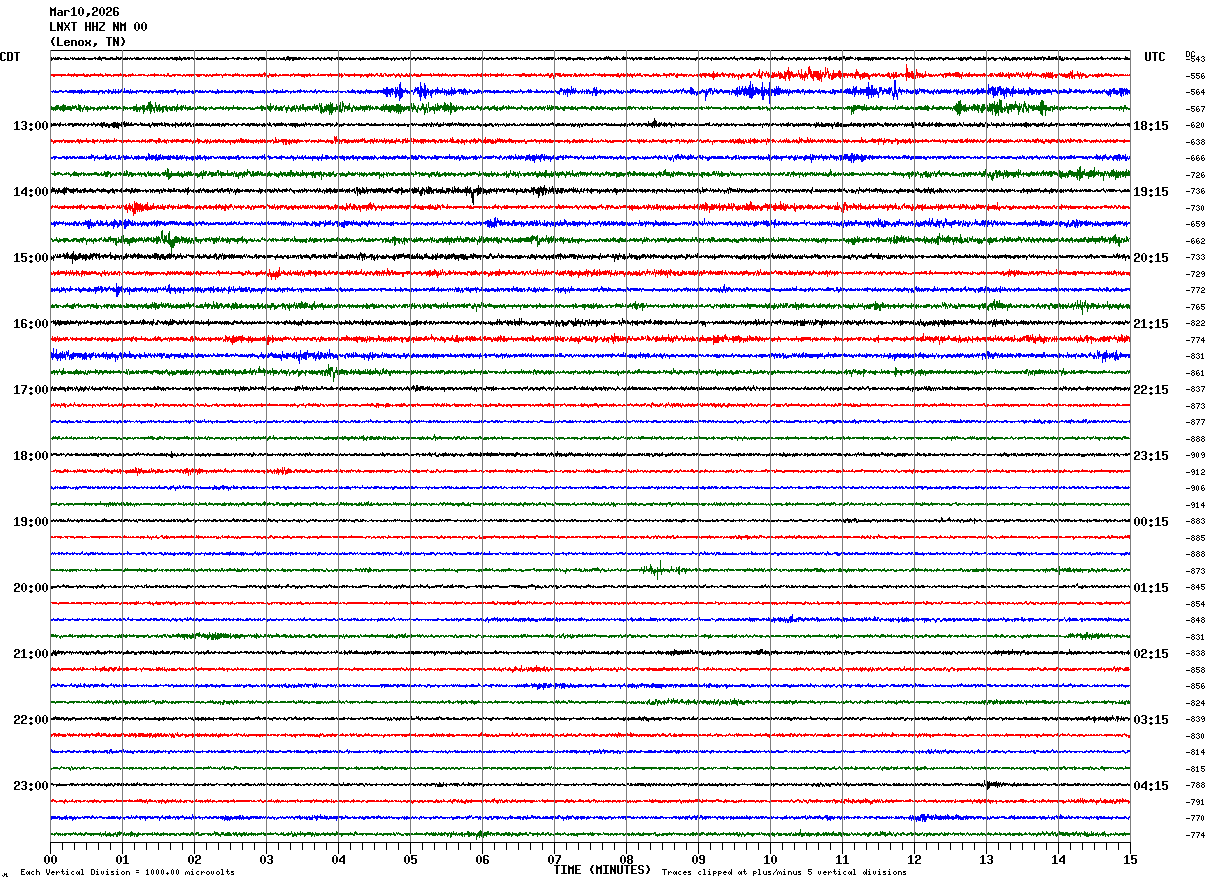The height and width of the screenshot is (886, 1210).
Task: Click the 20:15 UTC time label
Action: (1151, 258)
